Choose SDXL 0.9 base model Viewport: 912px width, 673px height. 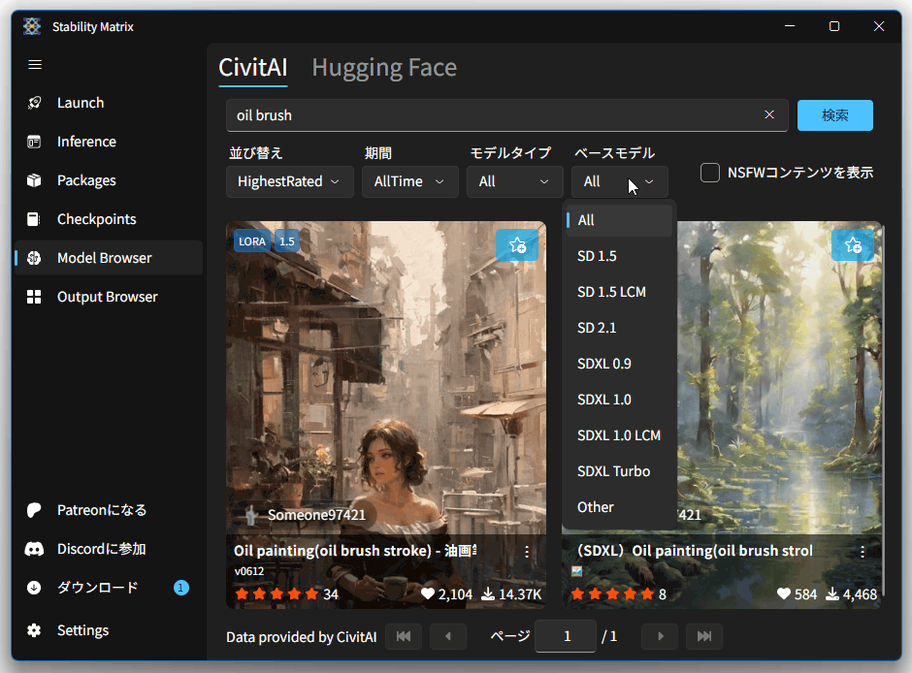point(619,364)
